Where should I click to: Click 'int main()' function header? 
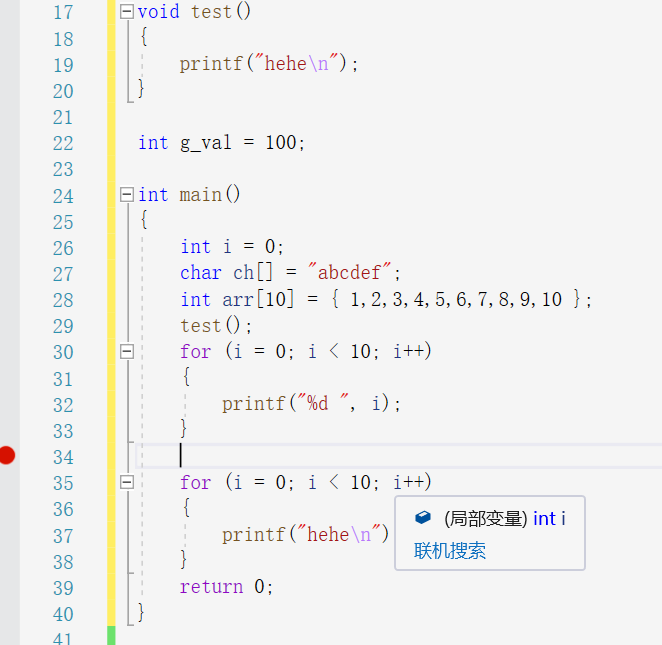[189, 195]
